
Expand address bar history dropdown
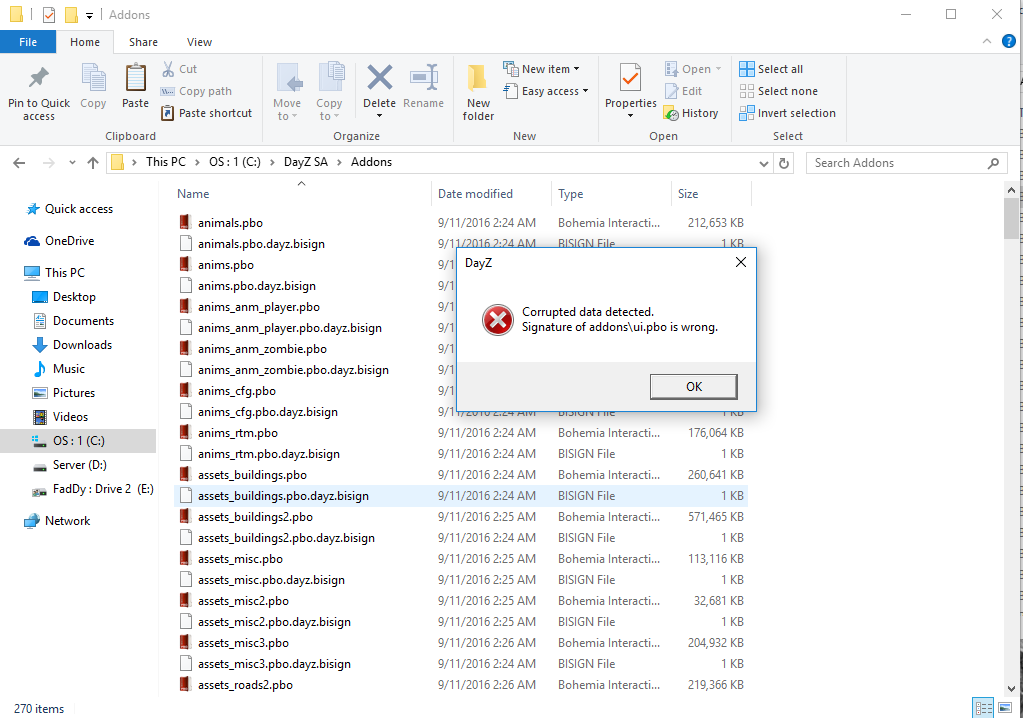pyautogui.click(x=764, y=164)
